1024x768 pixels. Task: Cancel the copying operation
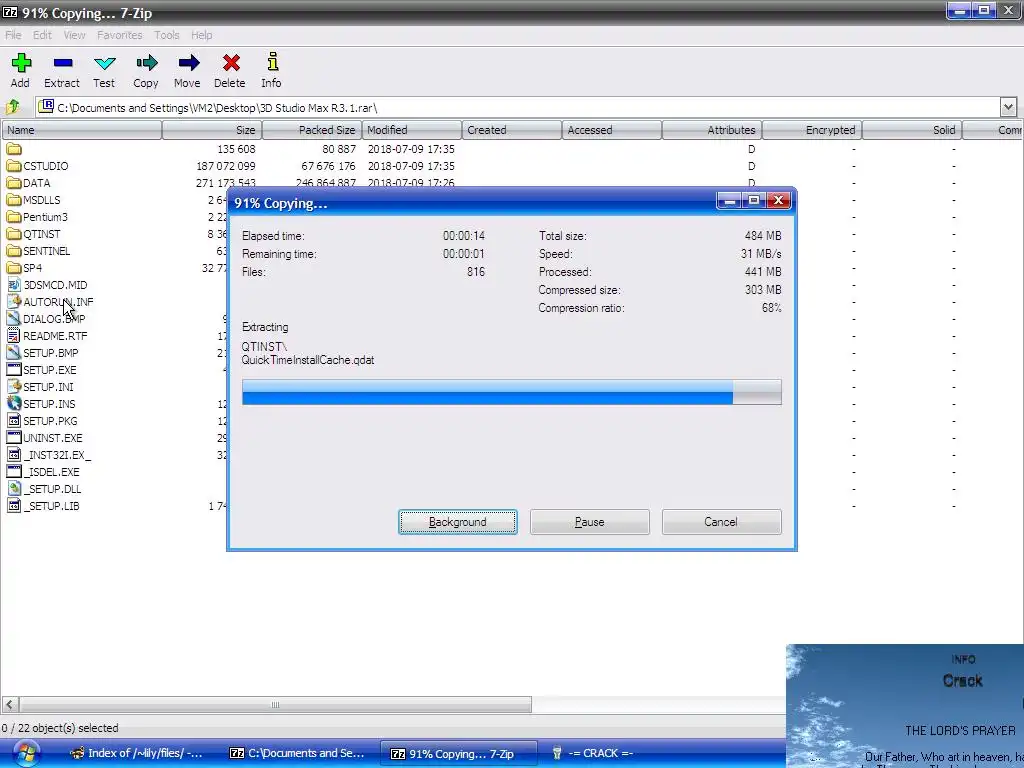click(721, 522)
